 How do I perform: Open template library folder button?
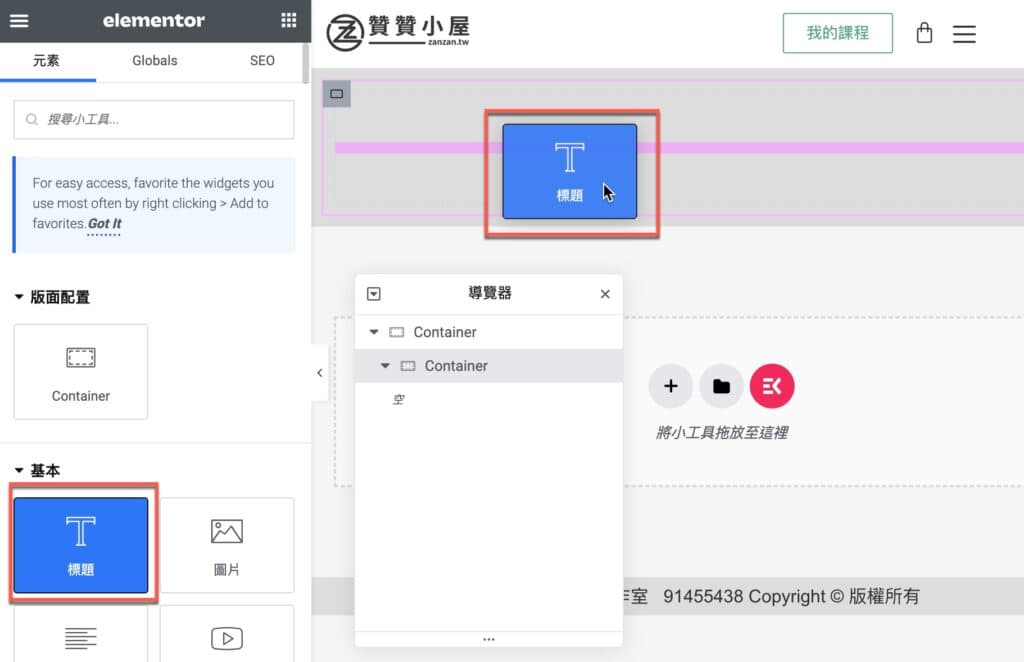[721, 386]
